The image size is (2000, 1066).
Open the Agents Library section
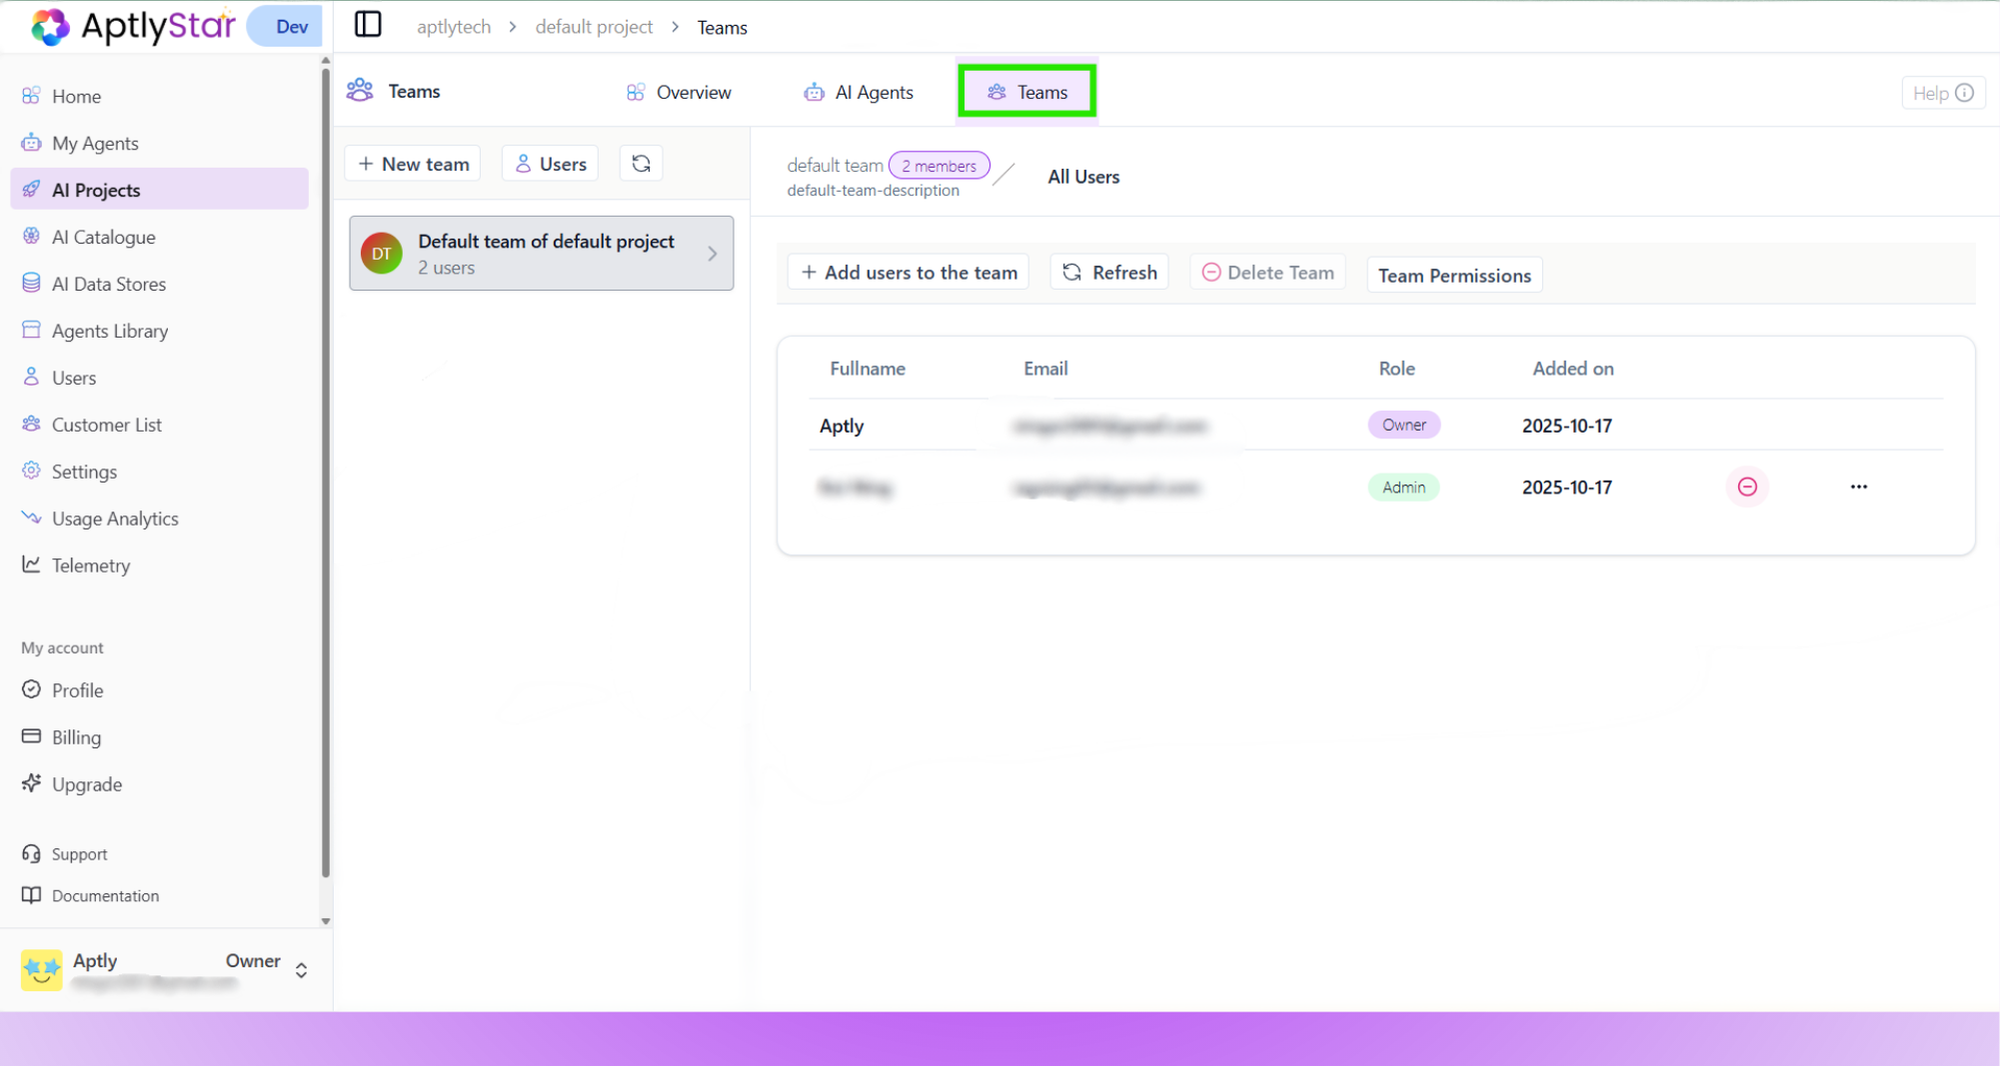(x=110, y=330)
